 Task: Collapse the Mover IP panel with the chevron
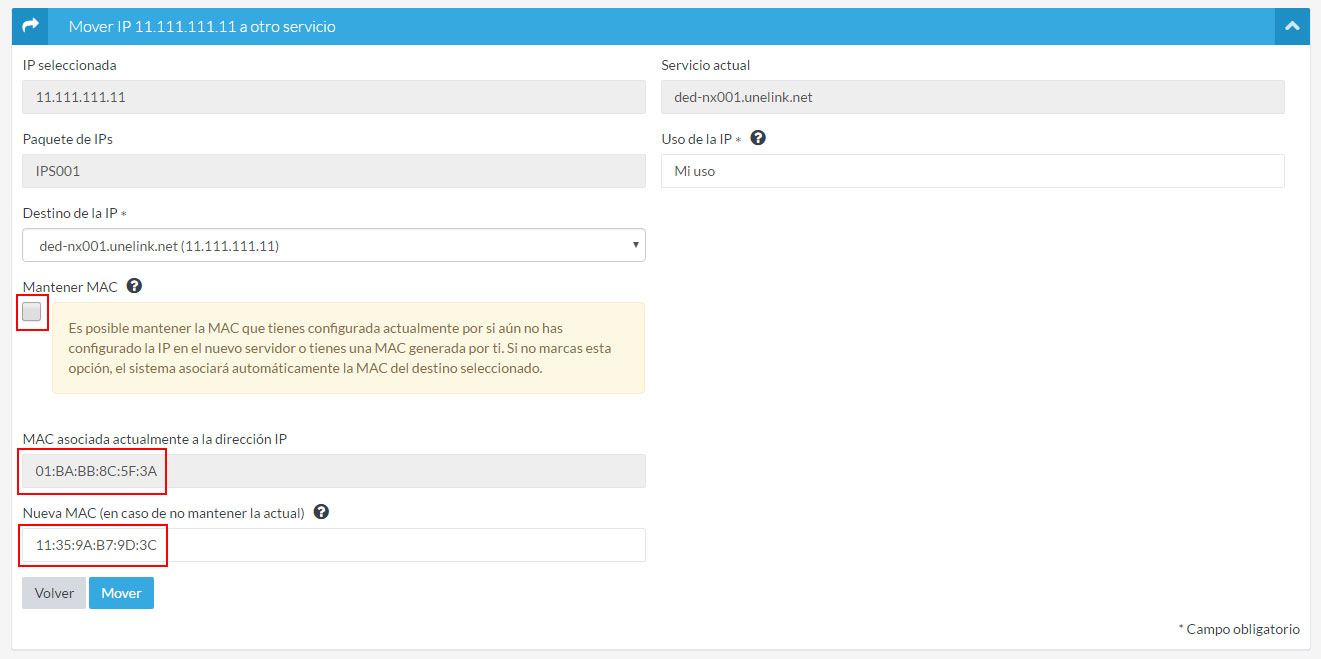1292,27
